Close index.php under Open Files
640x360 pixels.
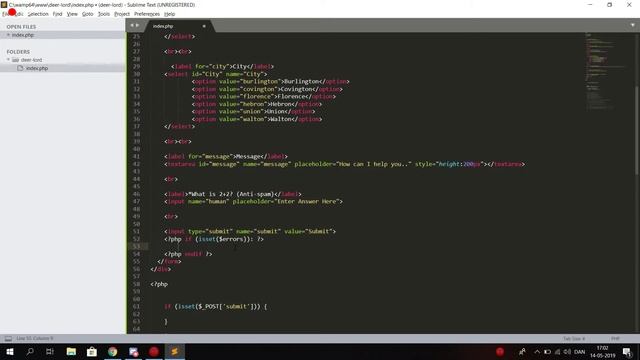8,35
